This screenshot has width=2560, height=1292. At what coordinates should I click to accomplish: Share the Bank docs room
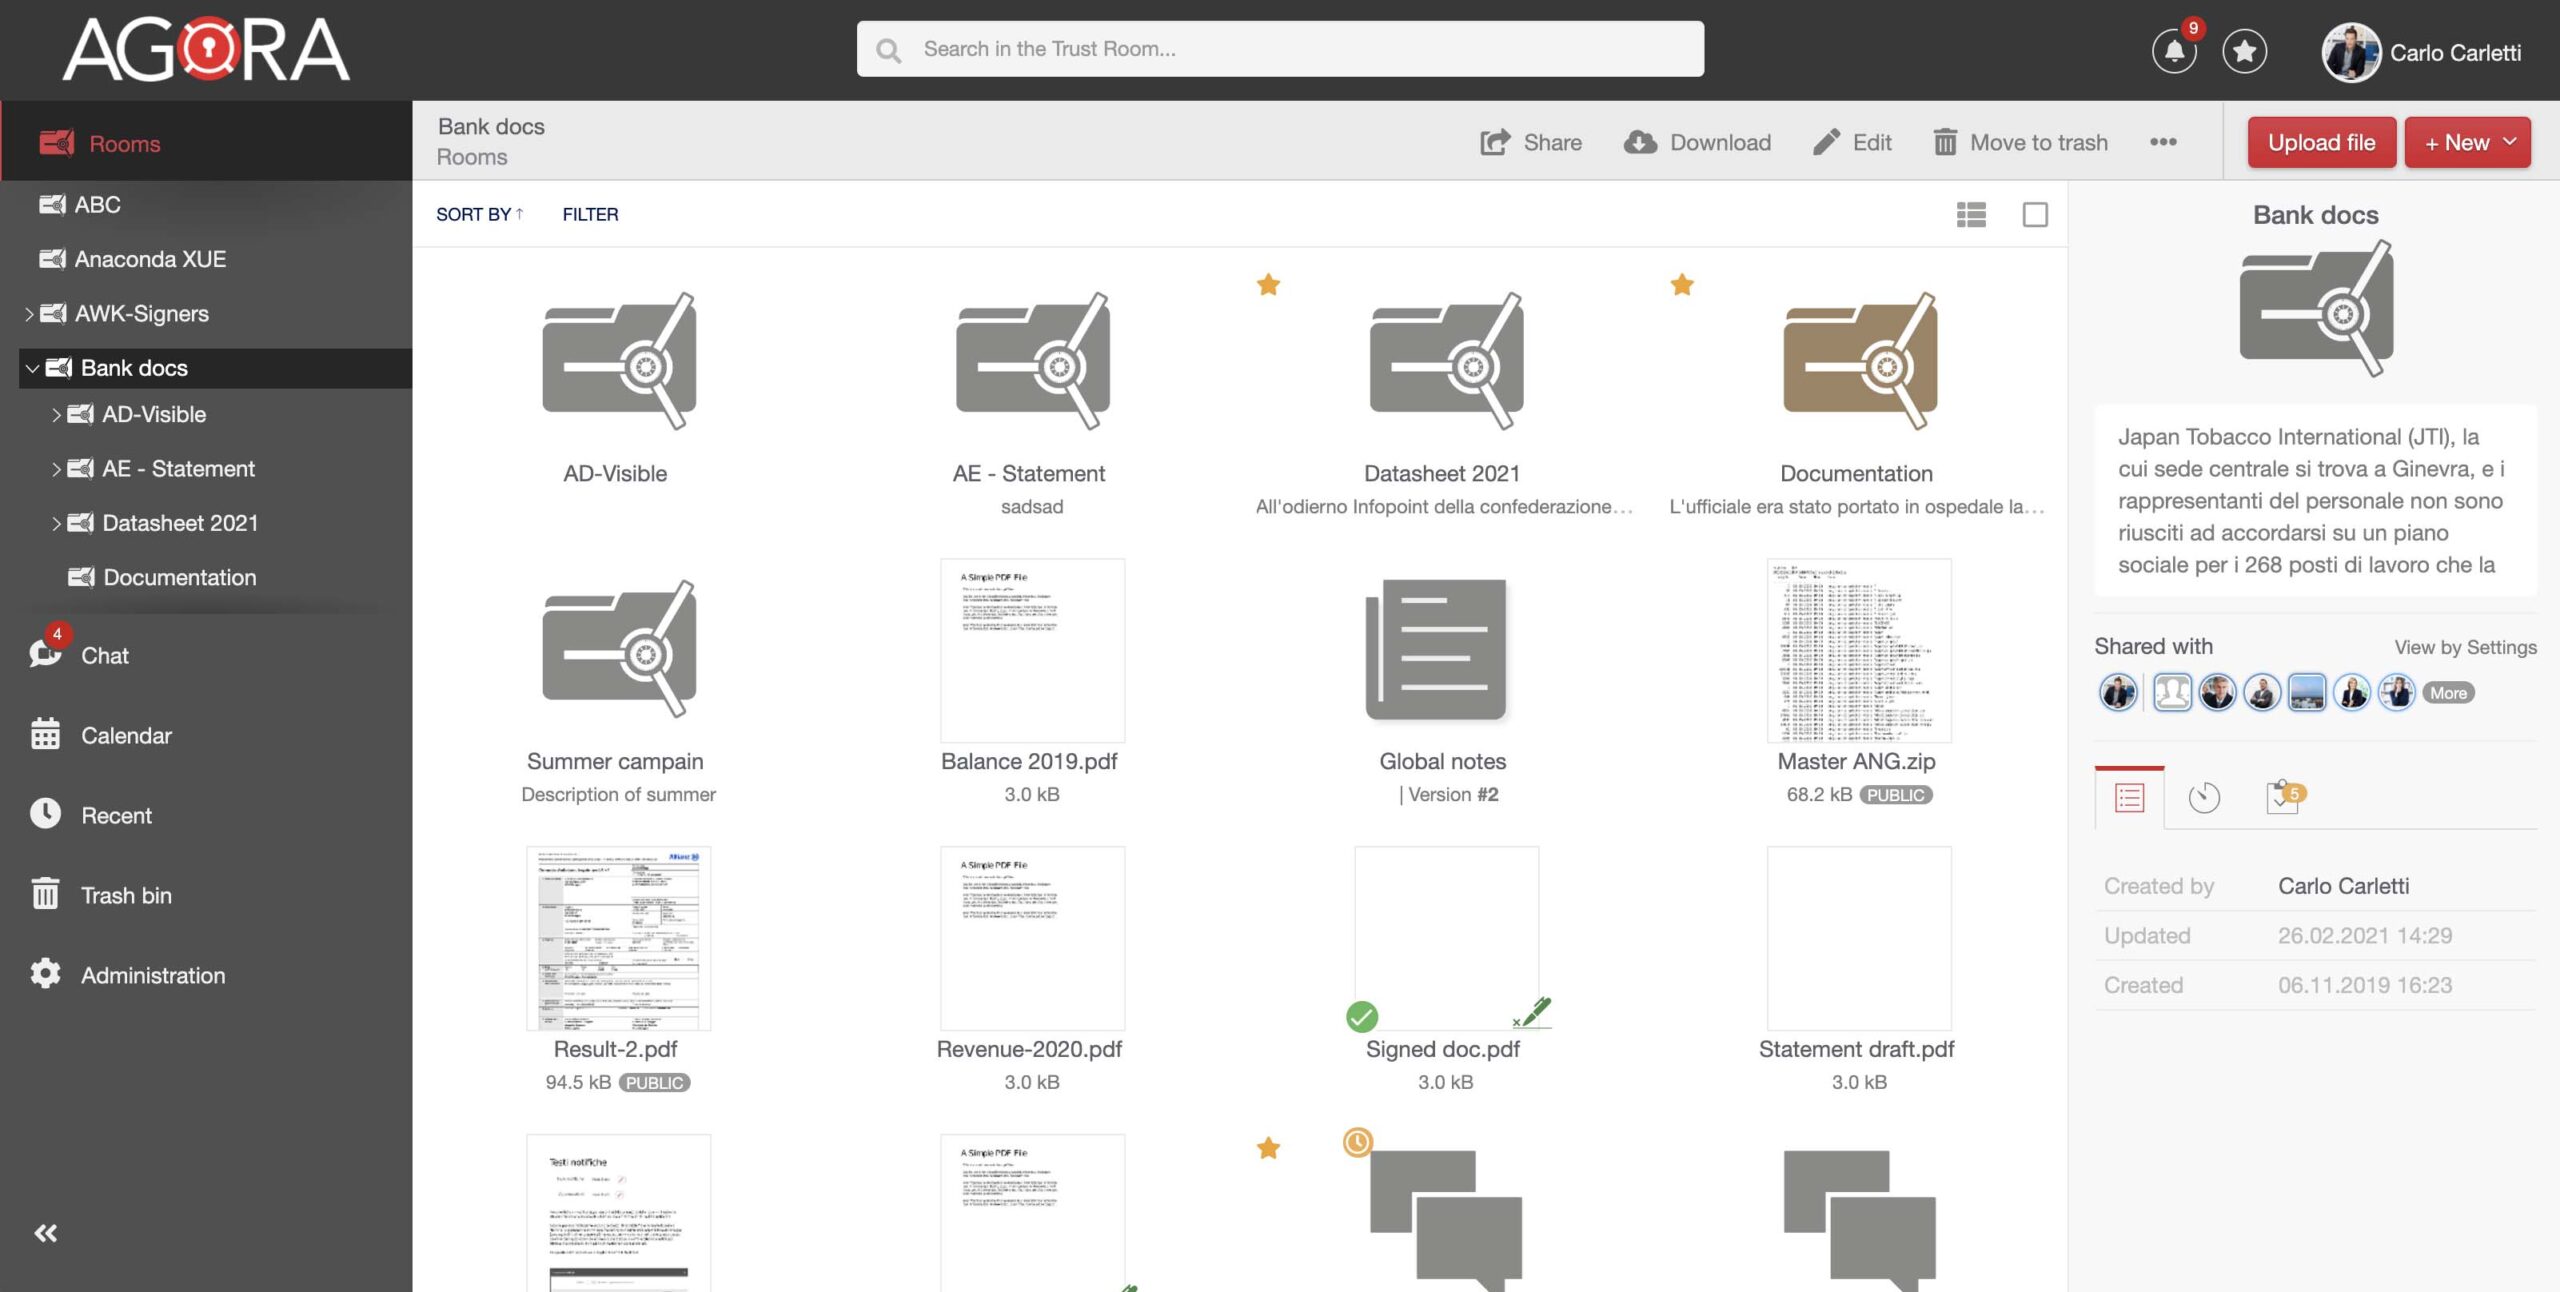1530,142
